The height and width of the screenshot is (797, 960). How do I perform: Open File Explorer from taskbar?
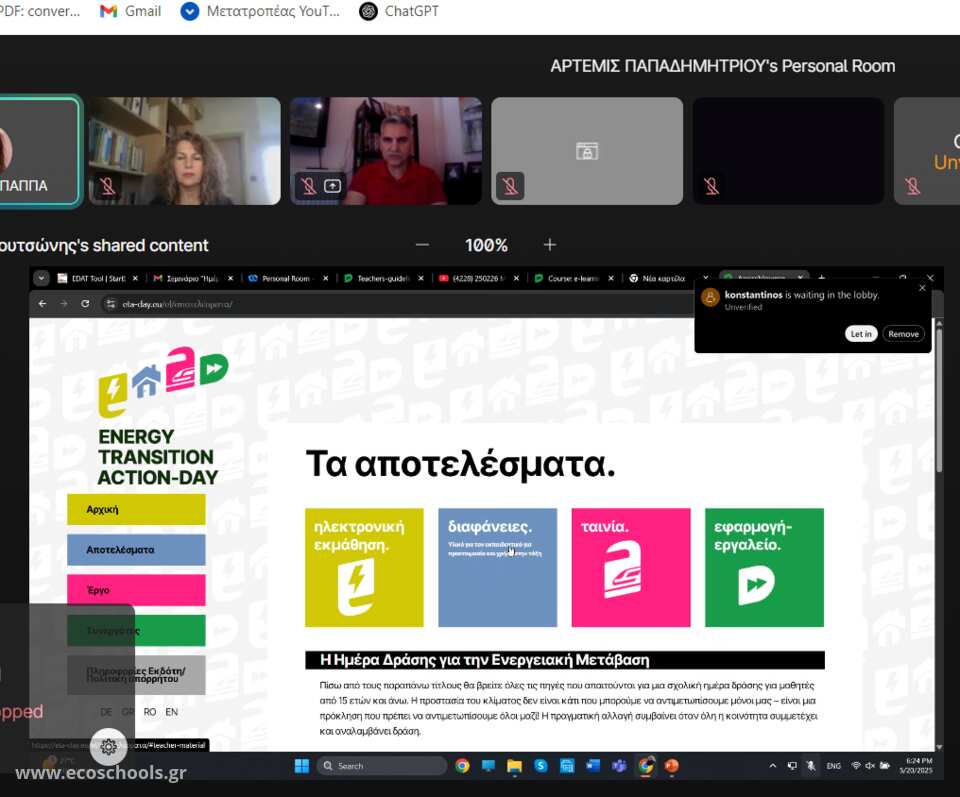tap(514, 766)
